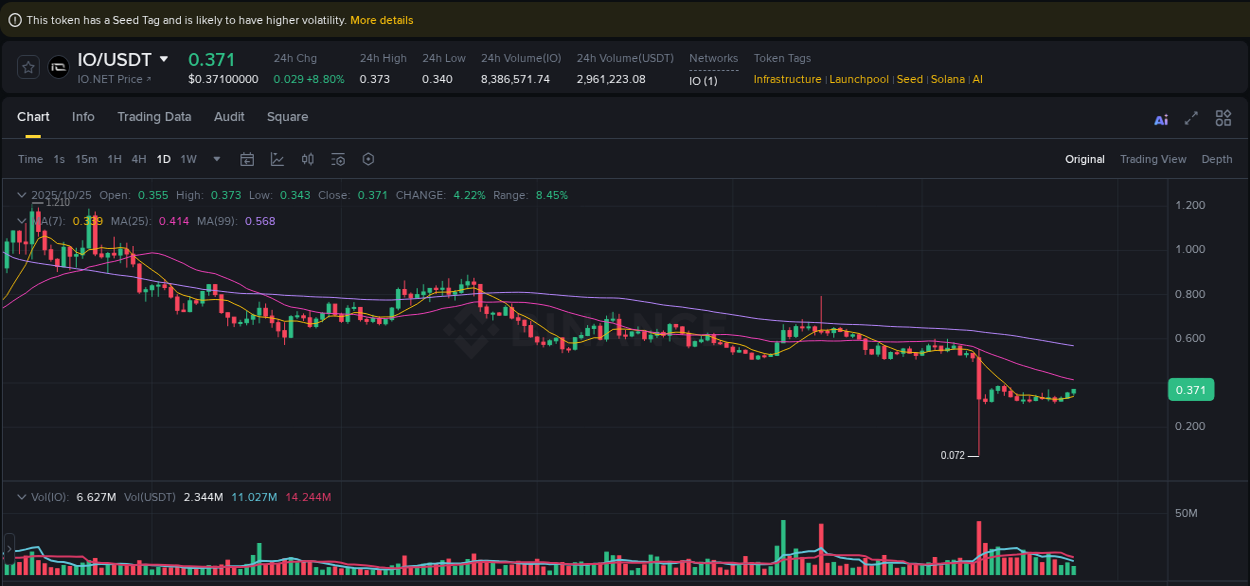This screenshot has width=1250, height=586.
Task: Expand the chart to fullscreen
Action: (1191, 118)
